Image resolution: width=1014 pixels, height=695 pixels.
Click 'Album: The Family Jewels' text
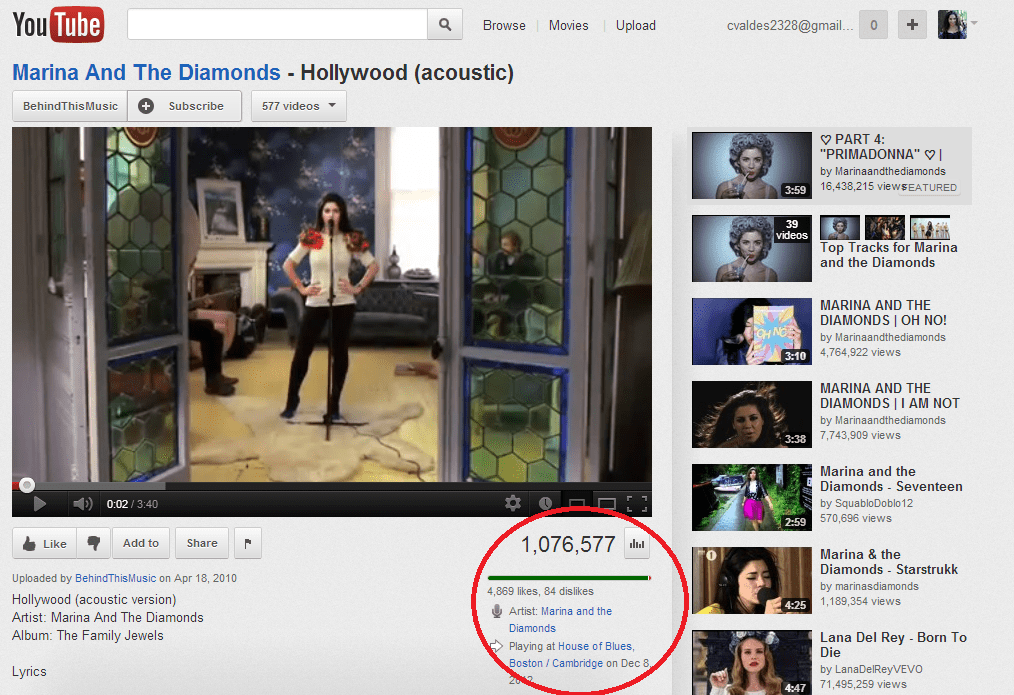[x=87, y=636]
